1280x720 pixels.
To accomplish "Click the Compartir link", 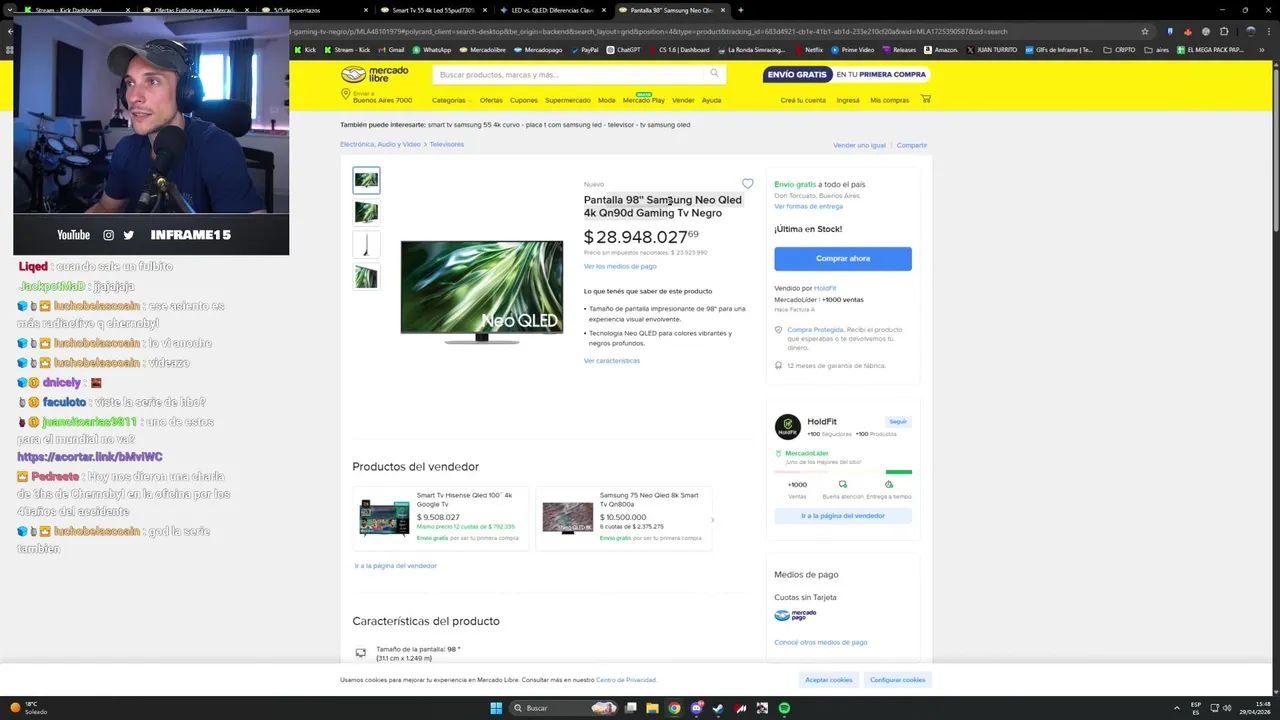I will click(x=912, y=145).
